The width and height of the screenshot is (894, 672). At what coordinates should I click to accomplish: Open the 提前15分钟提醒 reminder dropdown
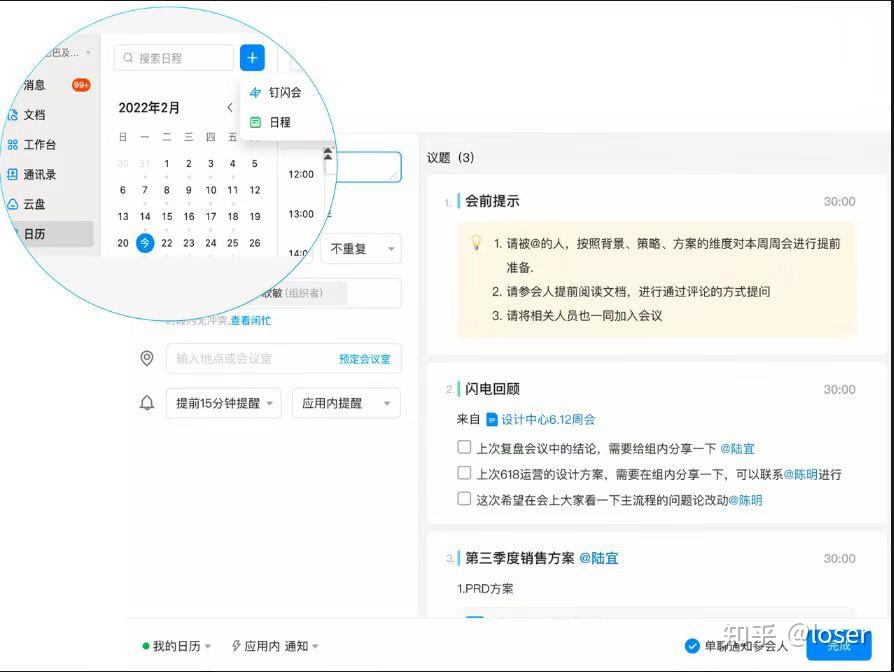tap(222, 403)
